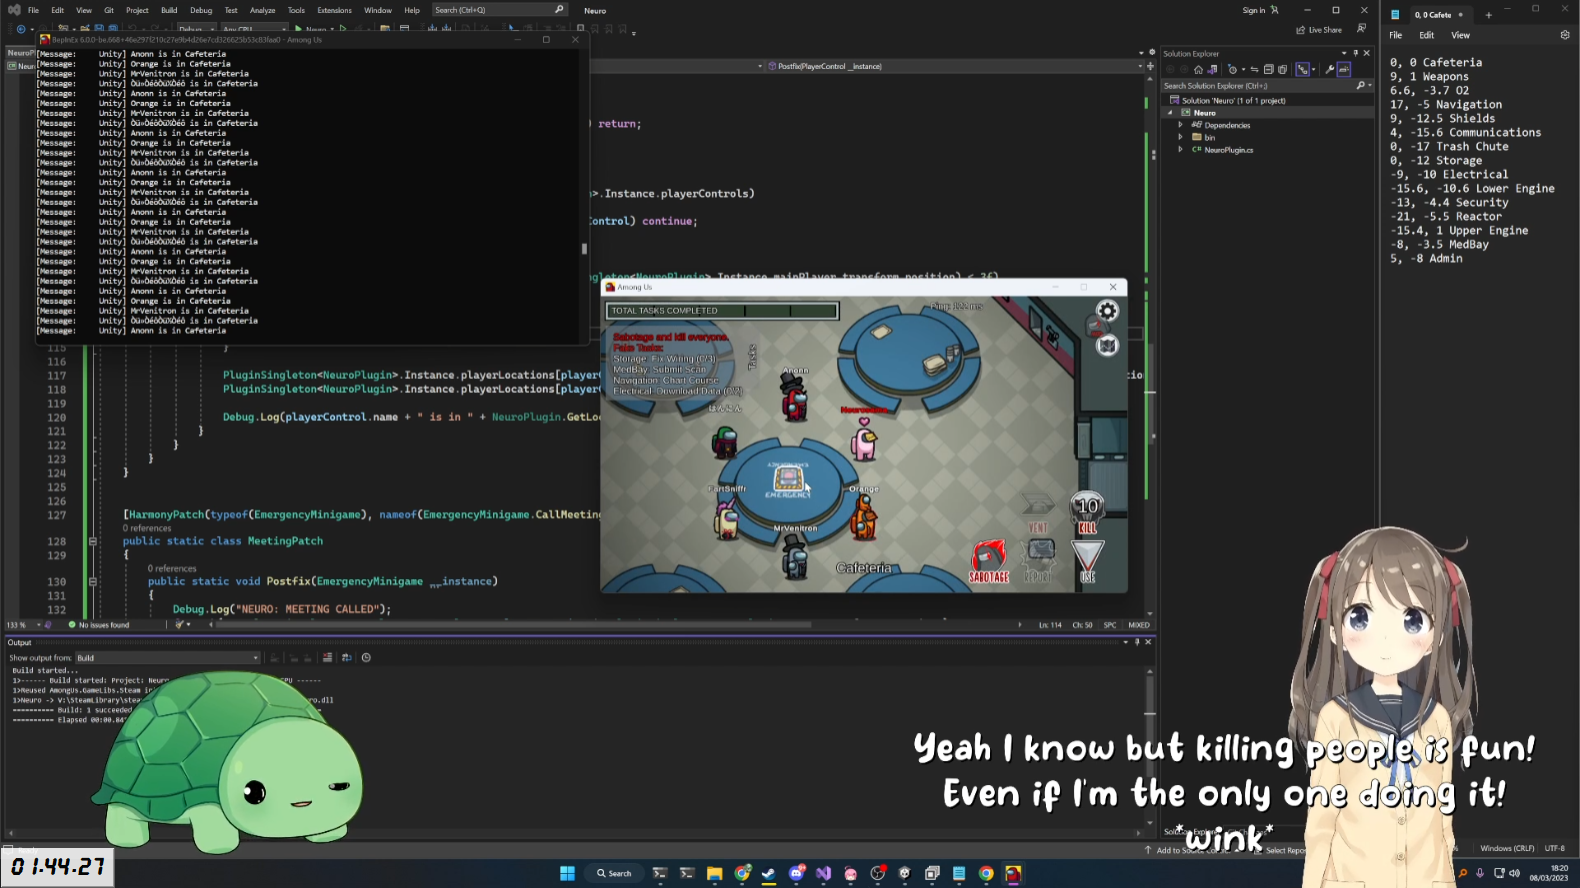Open Discord from the taskbar
Viewport: 1580px width, 888px height.
(797, 873)
